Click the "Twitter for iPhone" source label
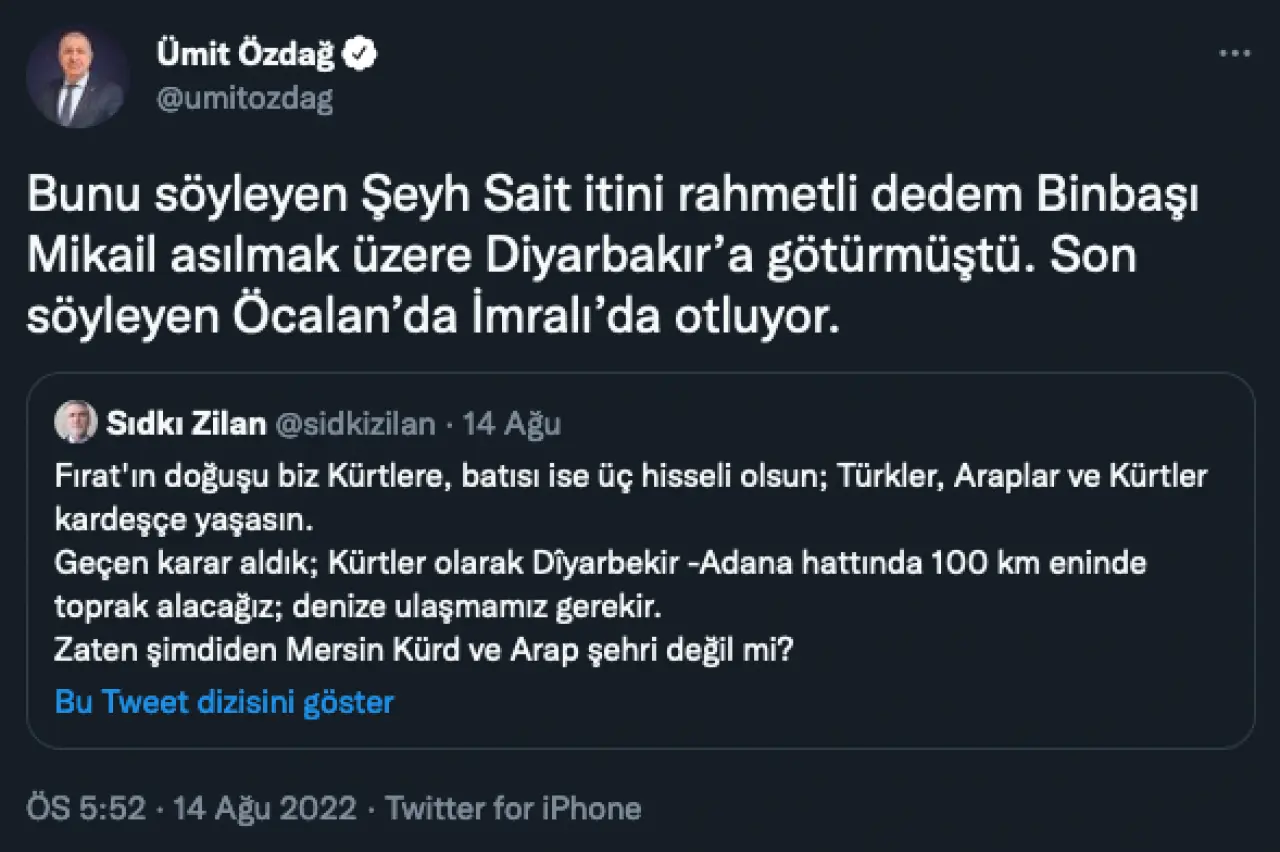The width and height of the screenshot is (1280, 852). tap(513, 807)
